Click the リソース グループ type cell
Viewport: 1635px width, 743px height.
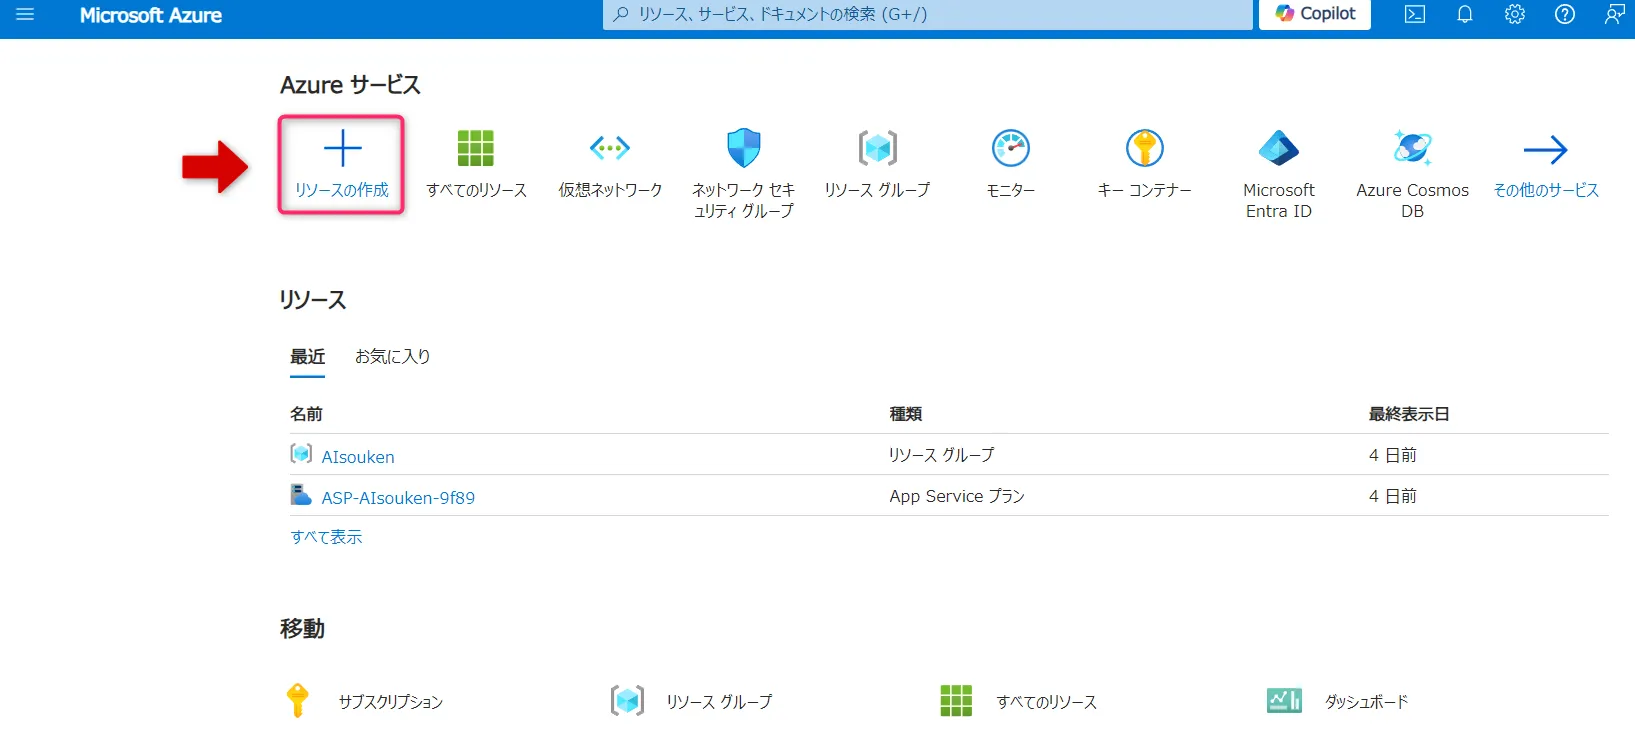tap(942, 455)
